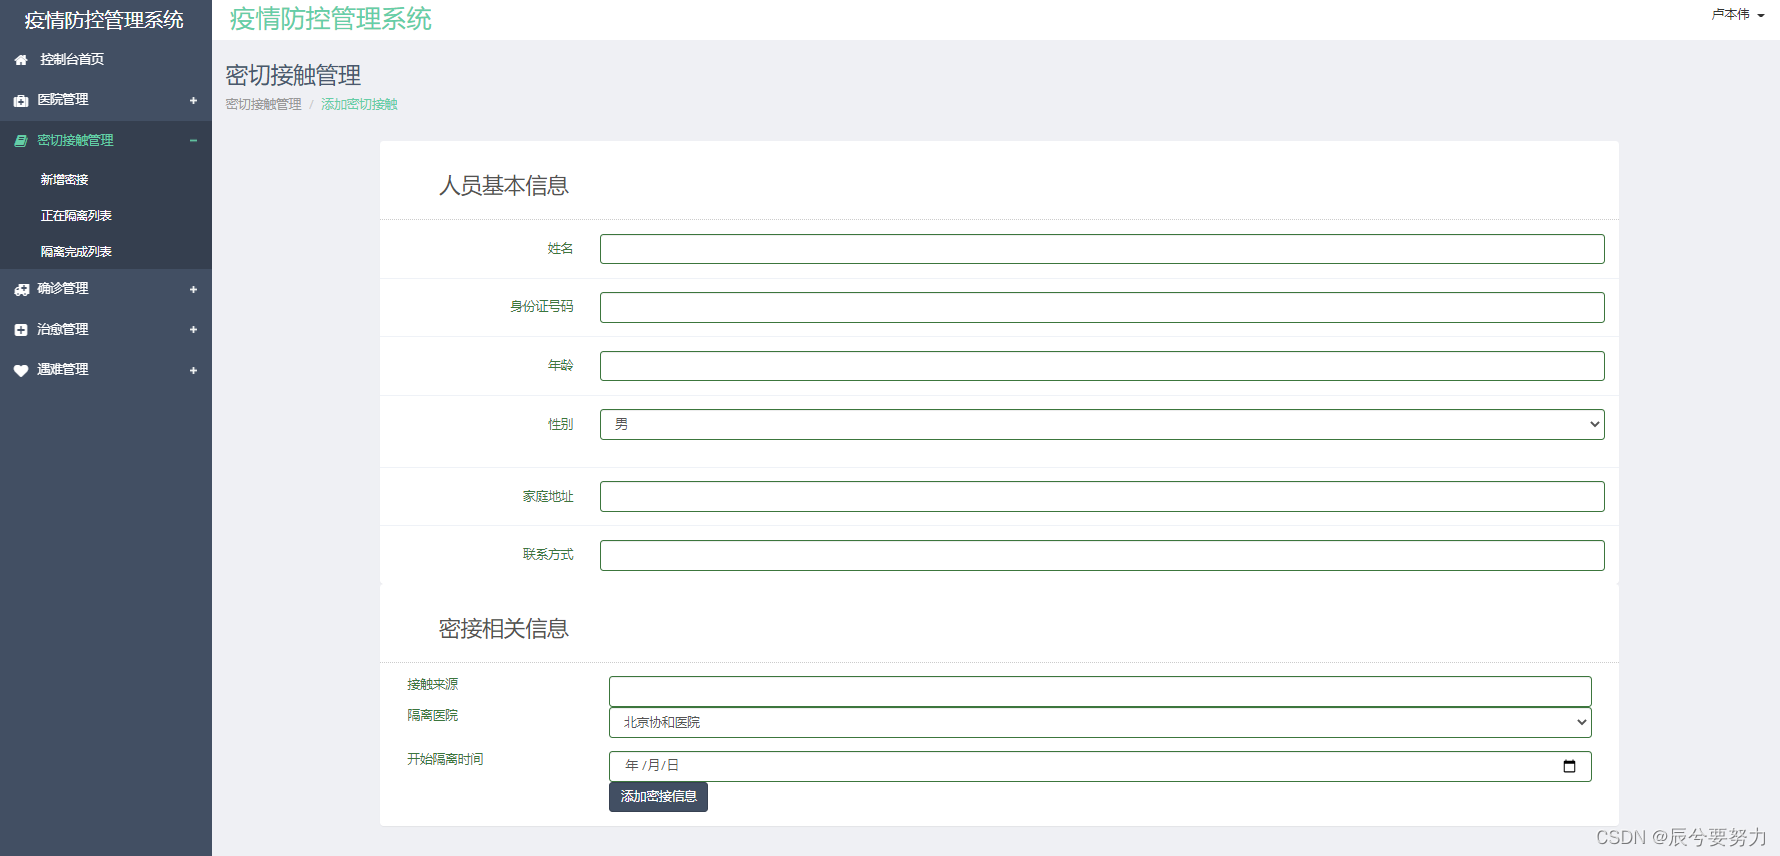Viewport: 1780px width, 856px height.
Task: Click the 接触来源 field label
Action: tap(432, 685)
